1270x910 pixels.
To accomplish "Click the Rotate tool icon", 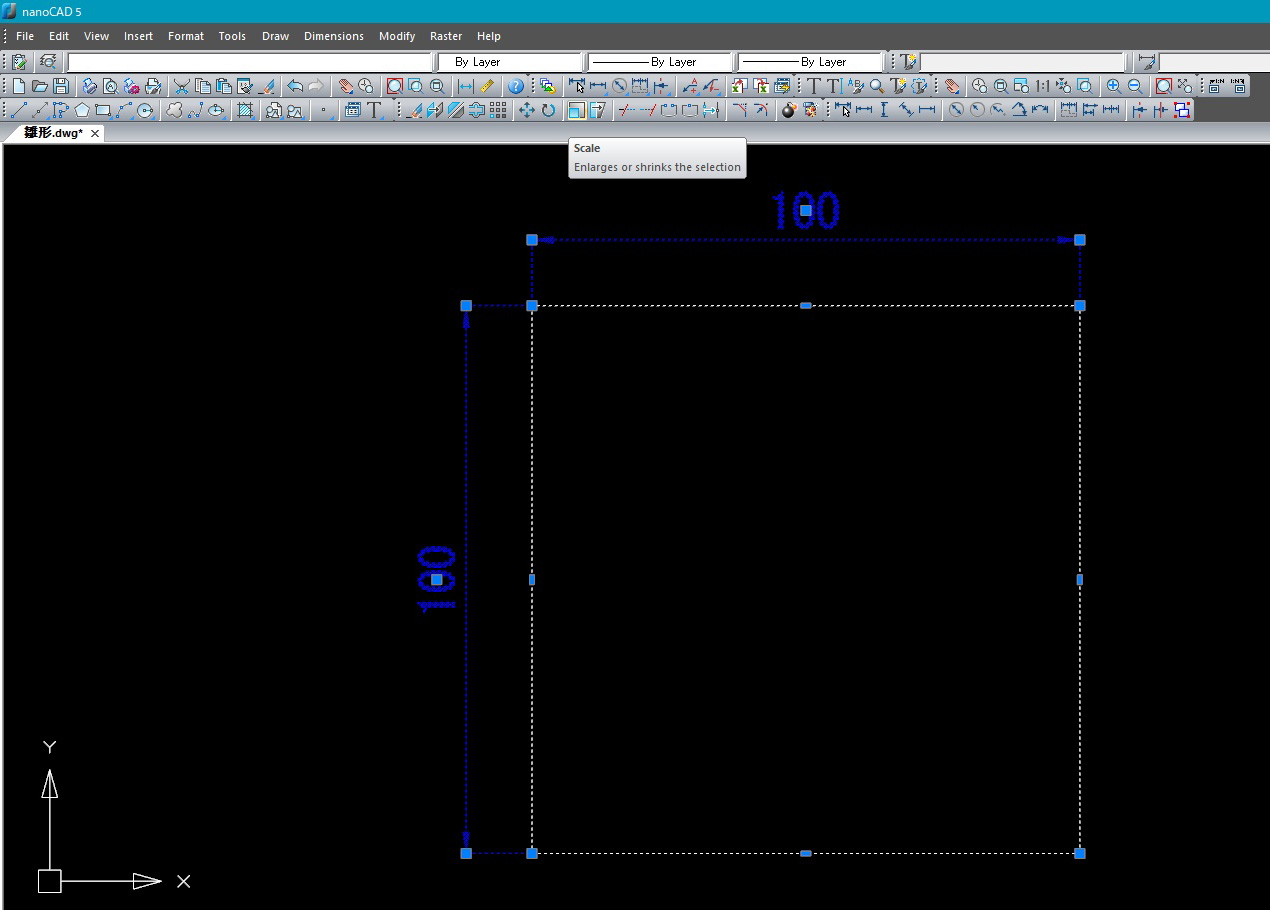I will [548, 110].
